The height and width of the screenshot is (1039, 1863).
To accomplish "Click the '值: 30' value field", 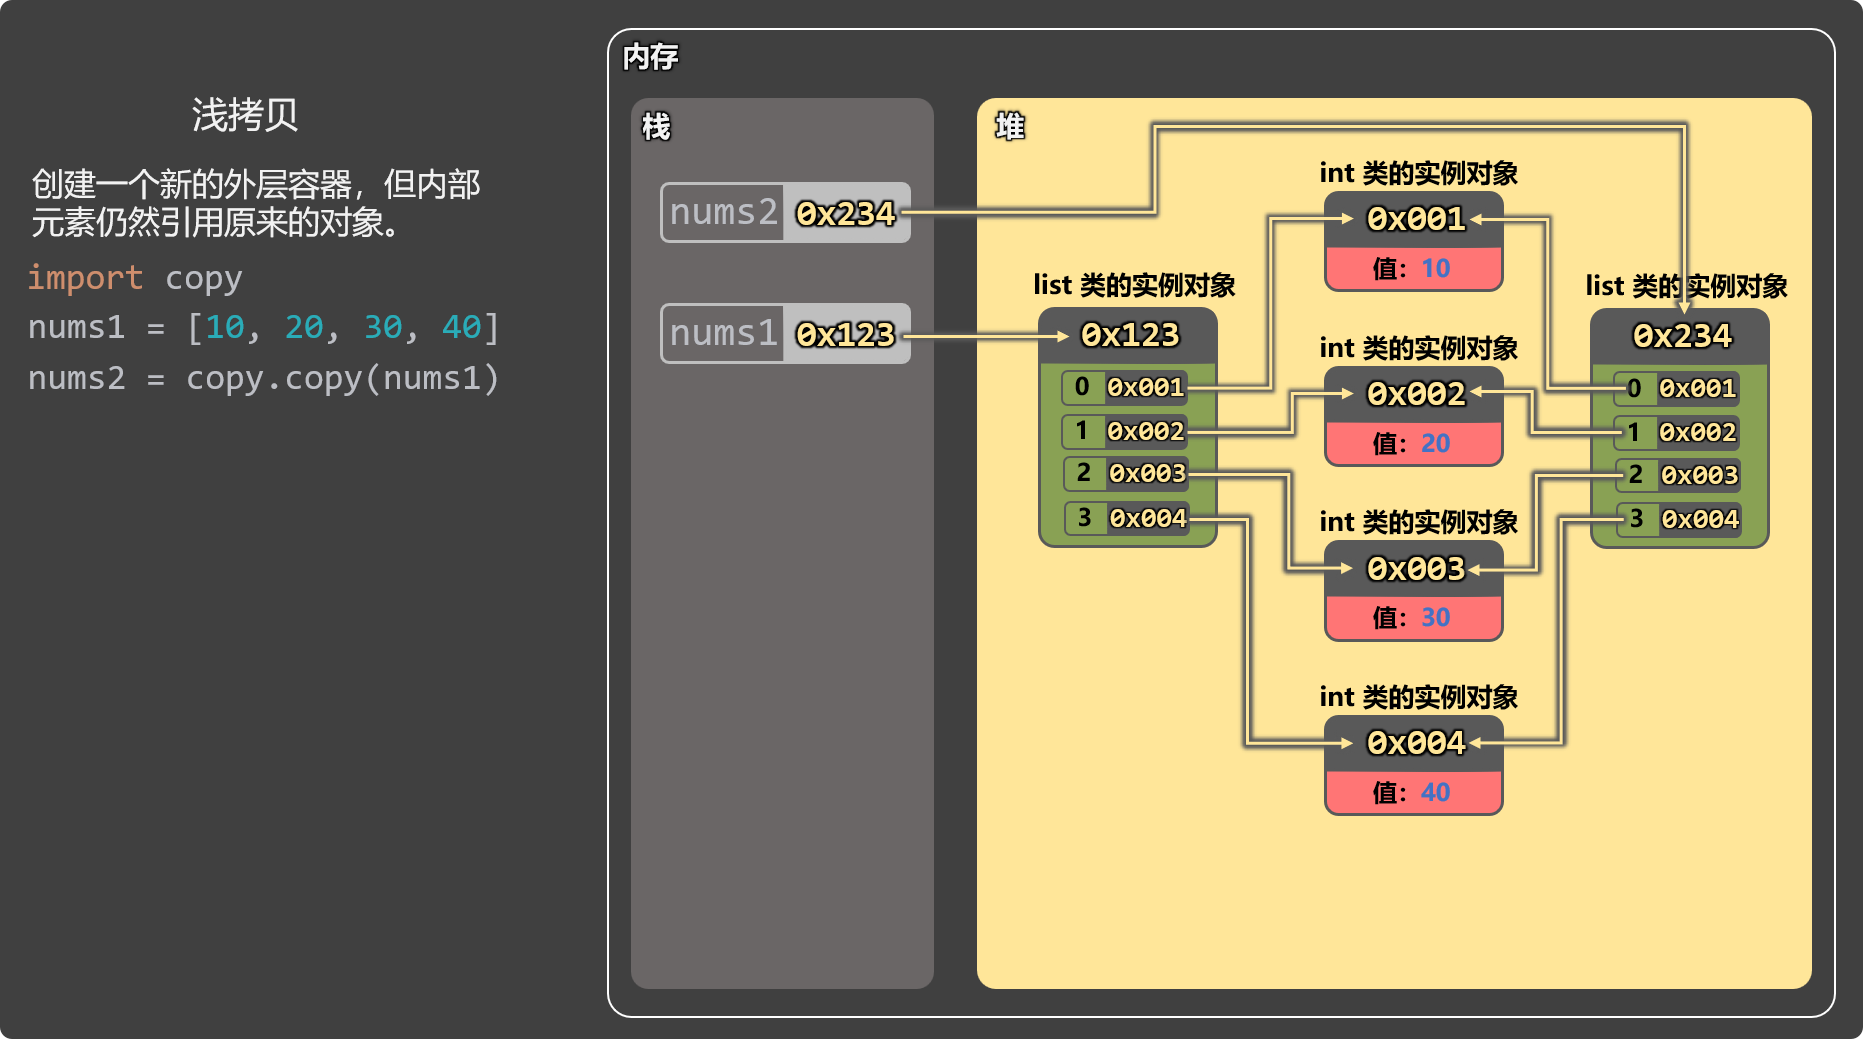I will point(1414,617).
